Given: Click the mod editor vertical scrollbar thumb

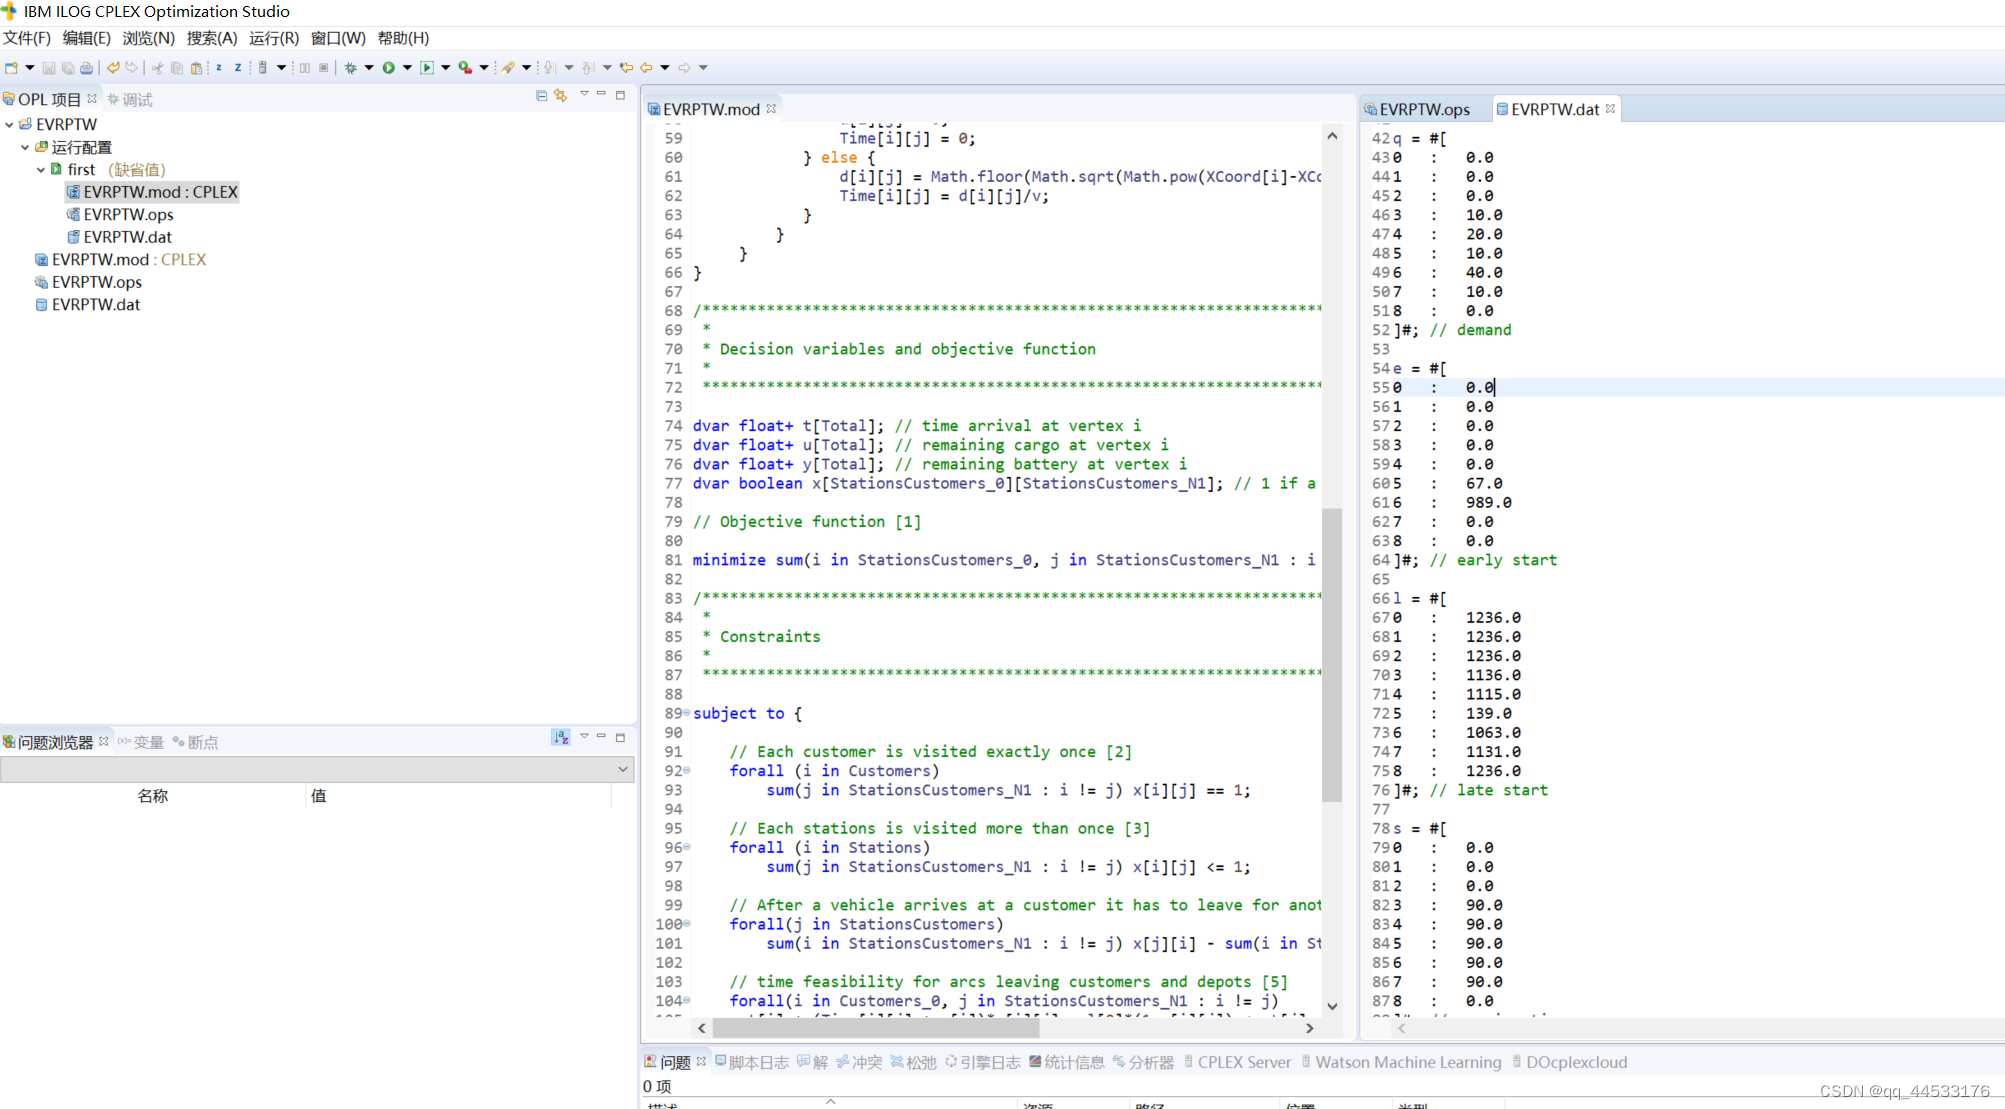Looking at the screenshot, I should 1331,655.
